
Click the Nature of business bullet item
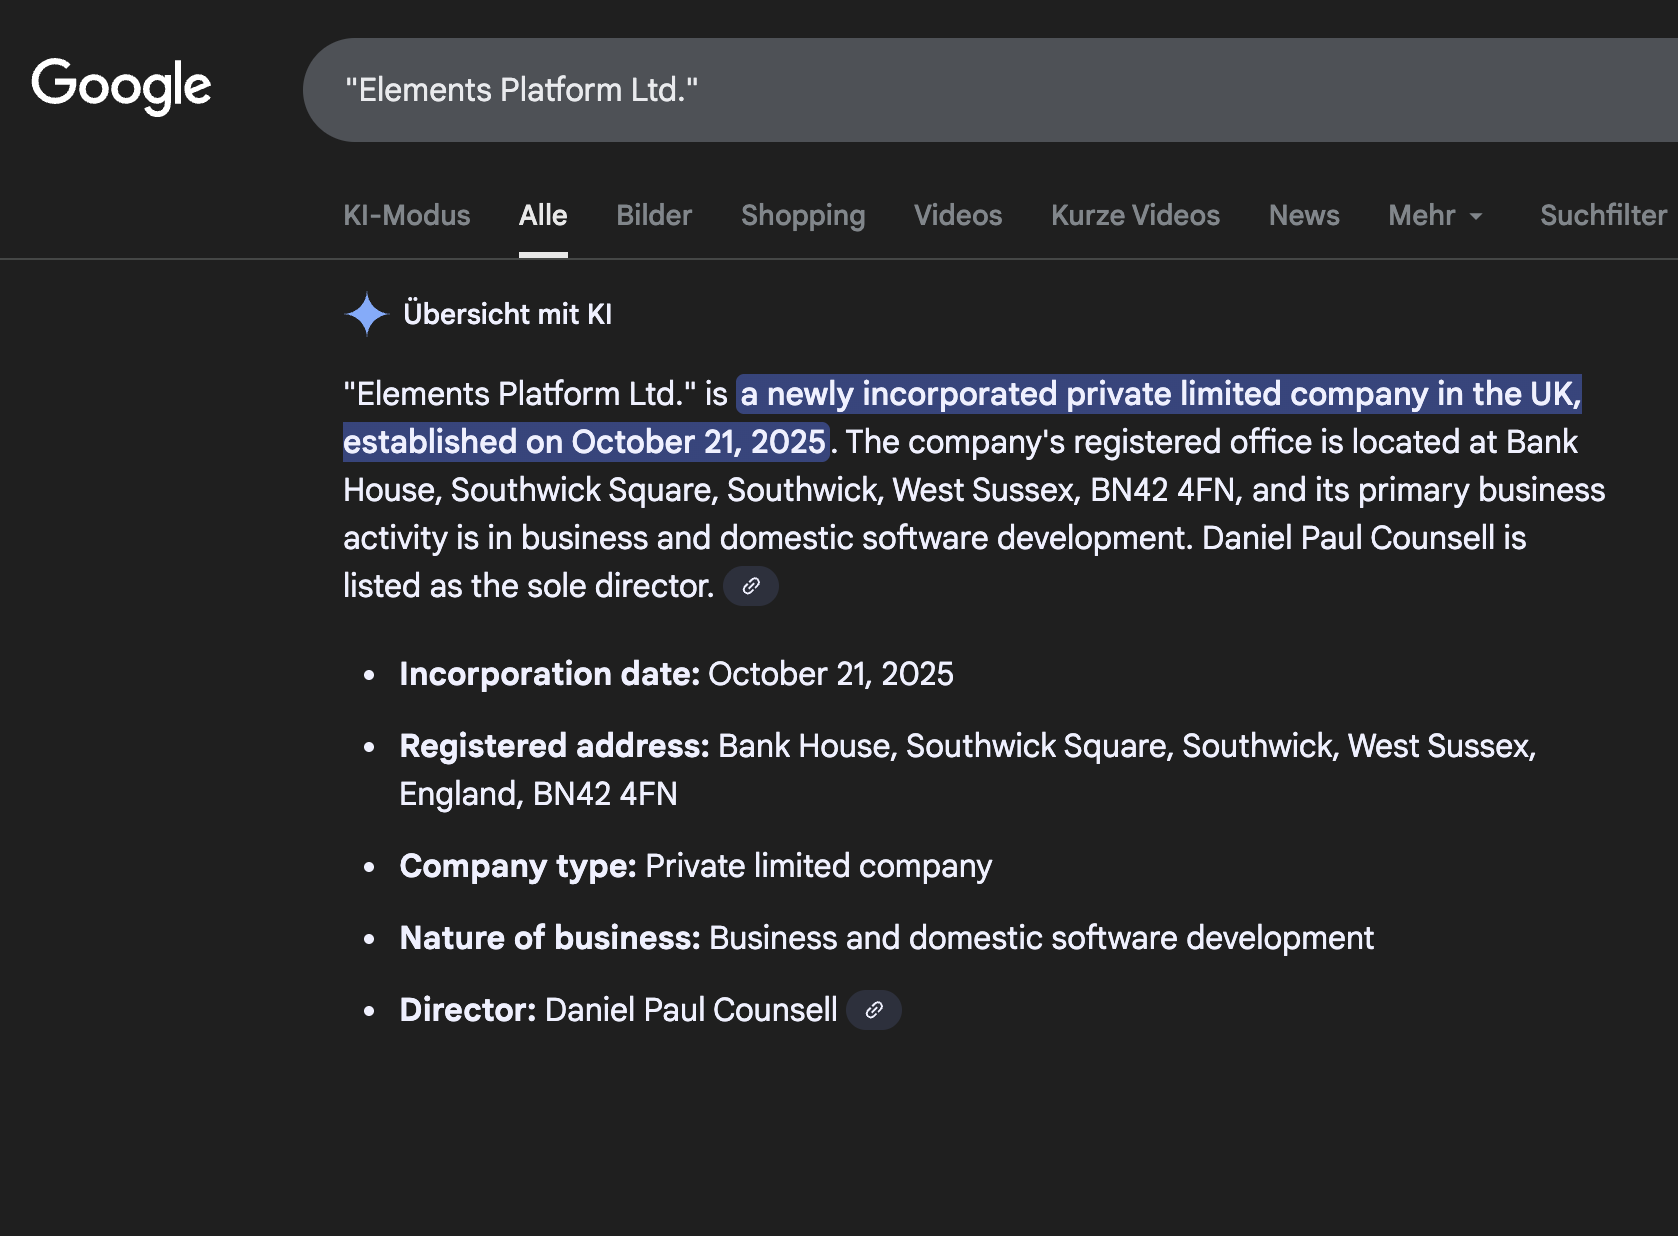886,938
